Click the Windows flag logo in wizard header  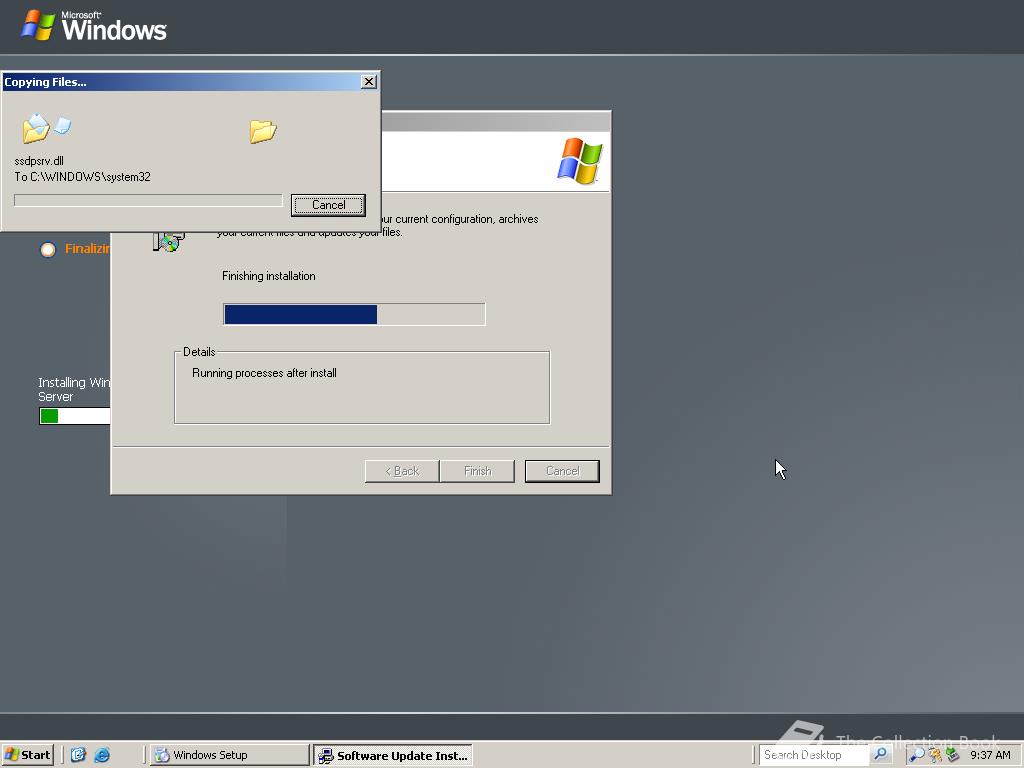coord(579,161)
